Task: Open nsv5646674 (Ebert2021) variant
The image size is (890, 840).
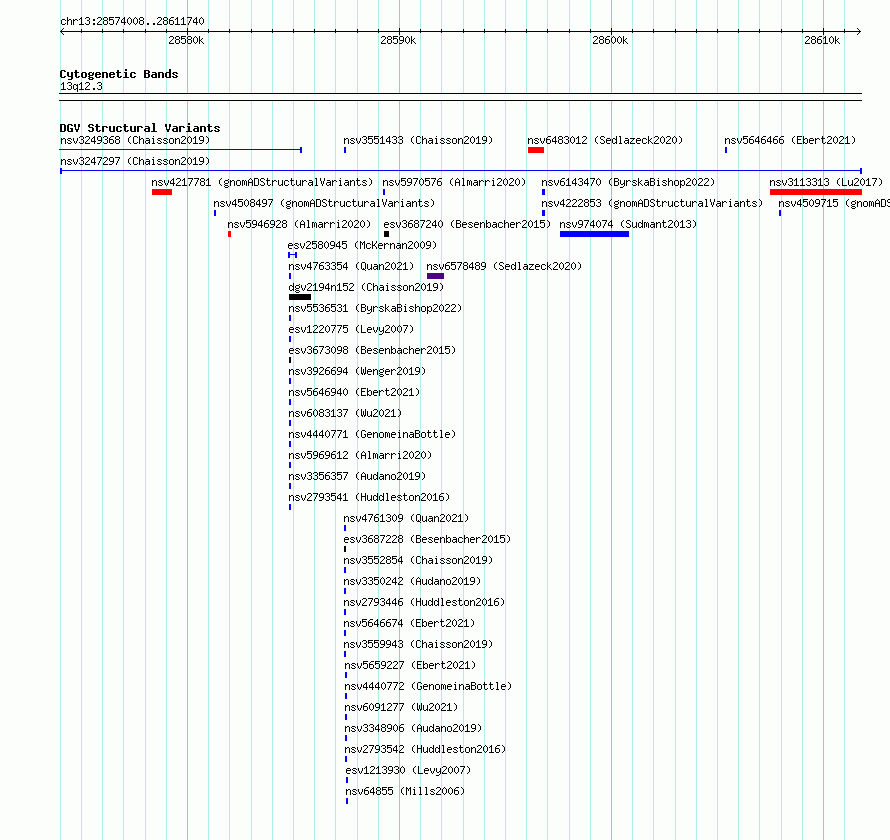Action: [x=409, y=623]
